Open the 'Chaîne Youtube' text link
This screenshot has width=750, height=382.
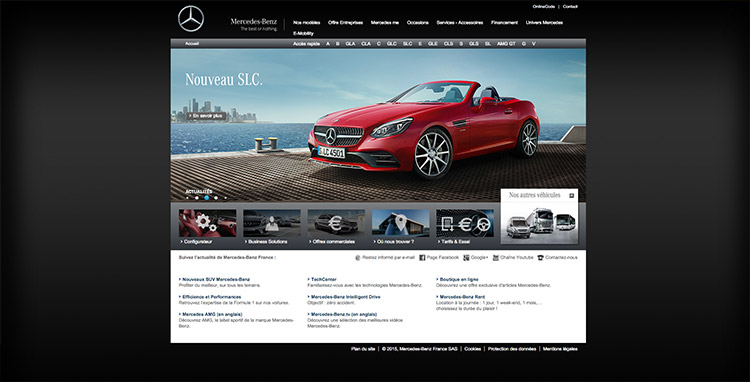coord(517,258)
